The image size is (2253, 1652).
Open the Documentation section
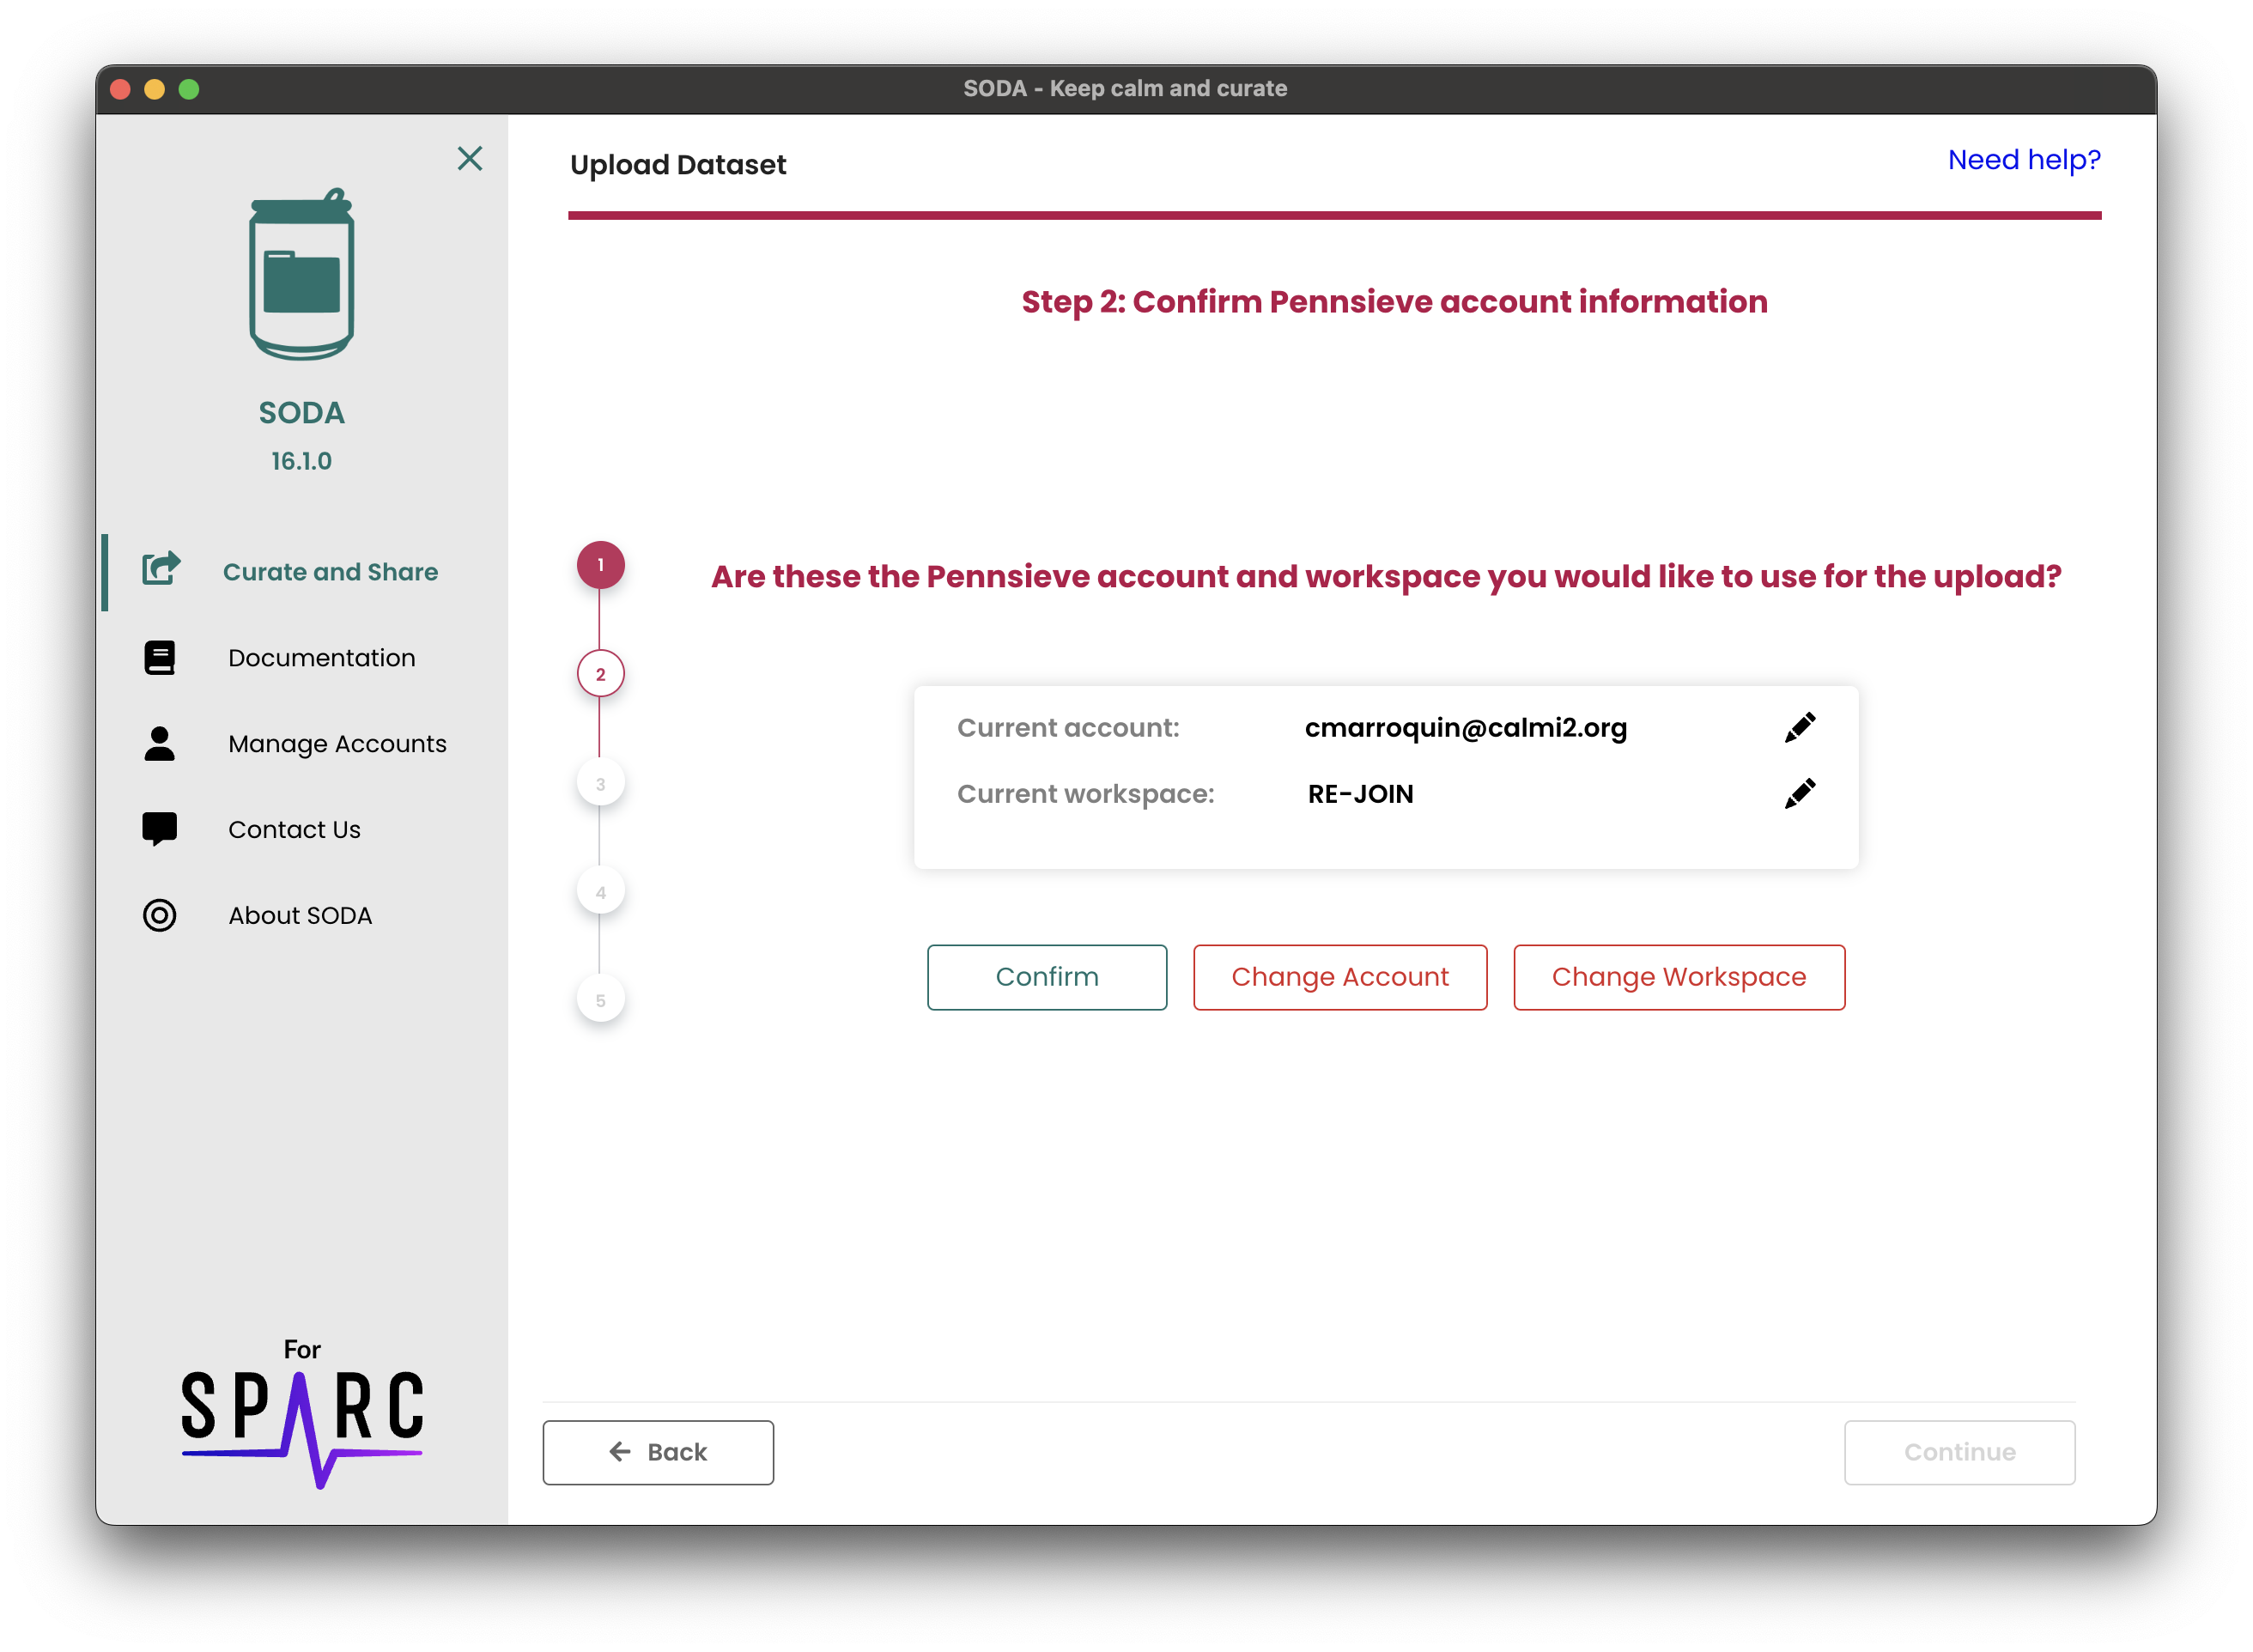point(321,658)
